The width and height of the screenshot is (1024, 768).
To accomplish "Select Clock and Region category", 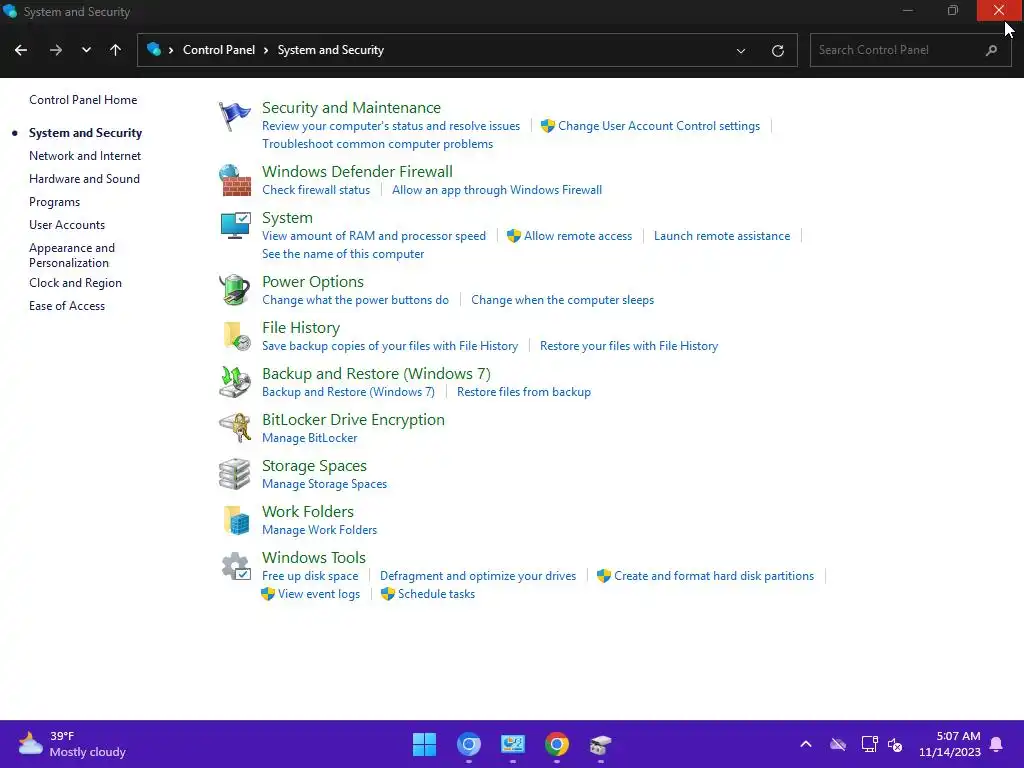I will (75, 283).
